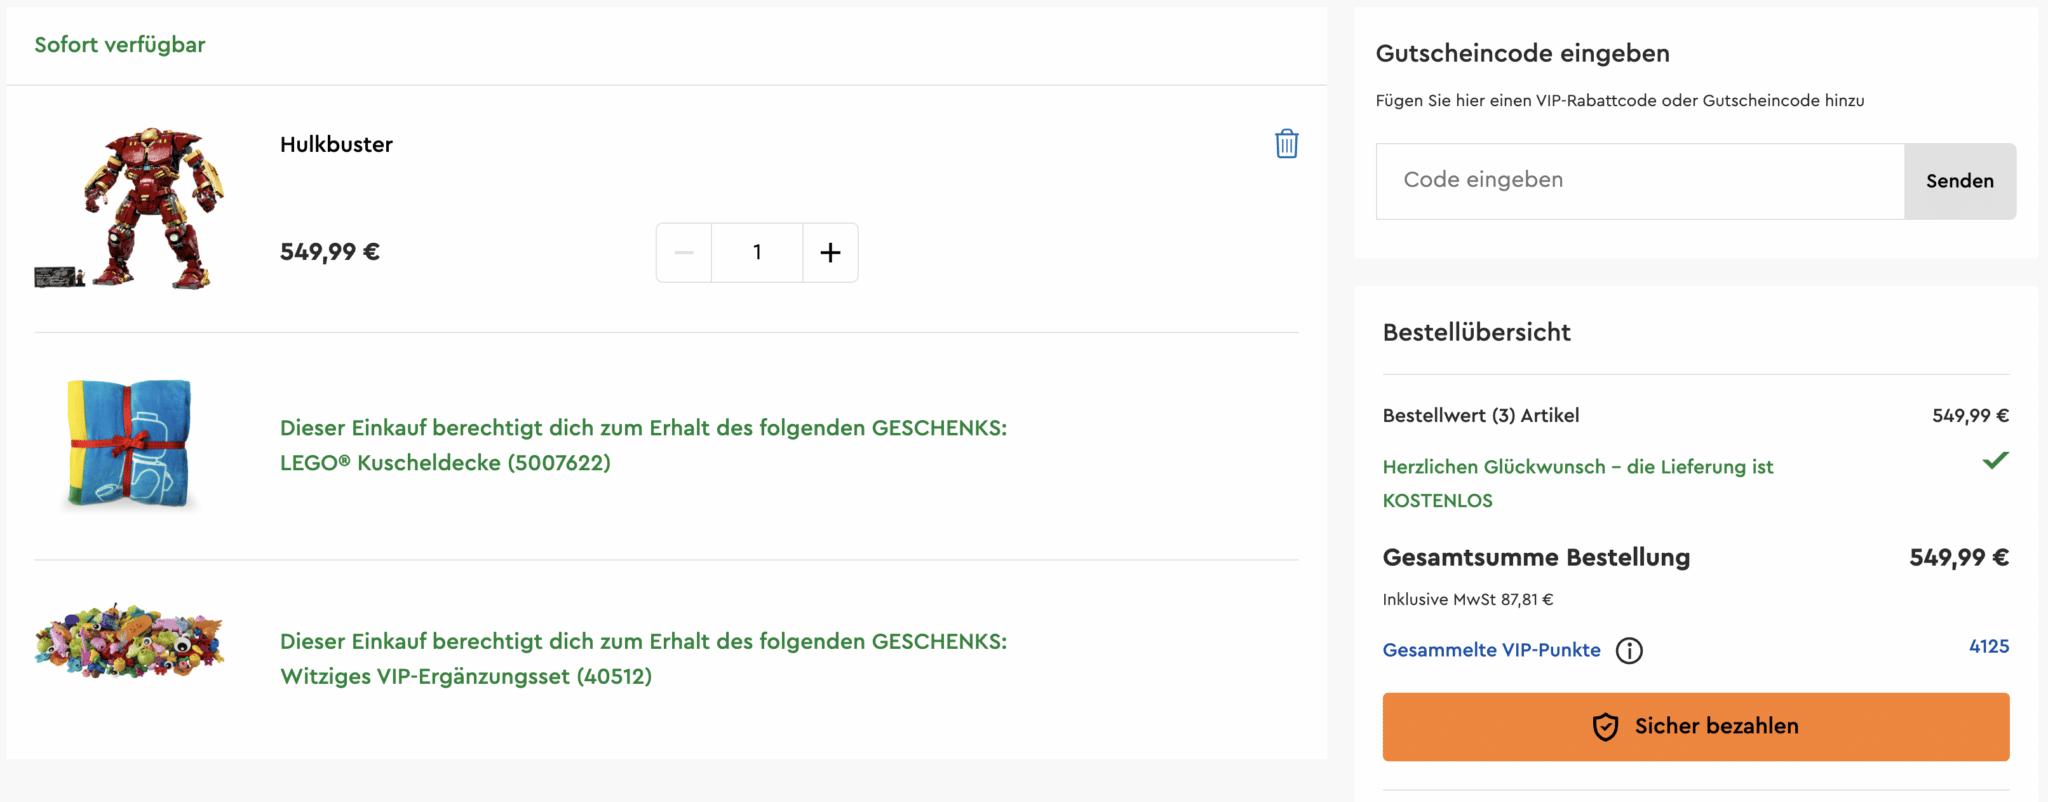Click the Gesamtsumme Bestellung label
The image size is (2048, 802).
click(1536, 558)
